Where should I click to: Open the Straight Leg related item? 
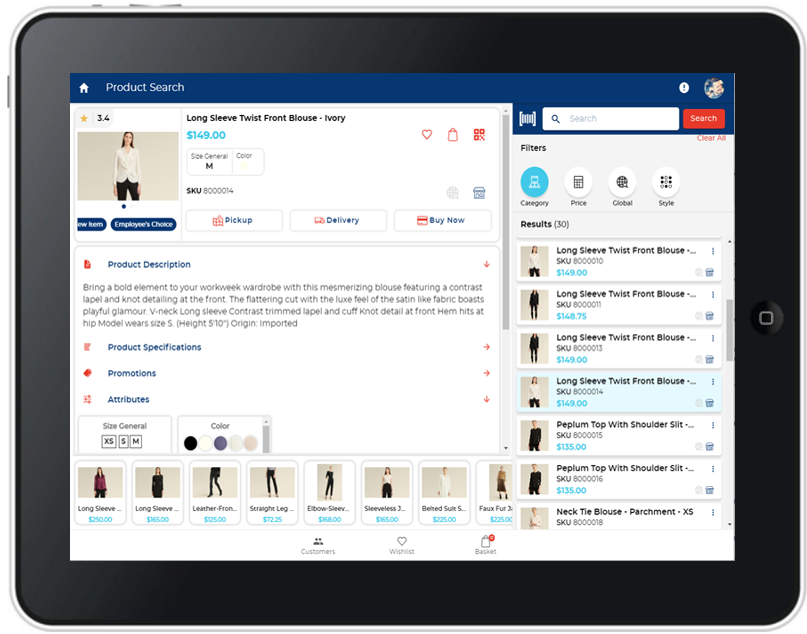click(x=272, y=493)
